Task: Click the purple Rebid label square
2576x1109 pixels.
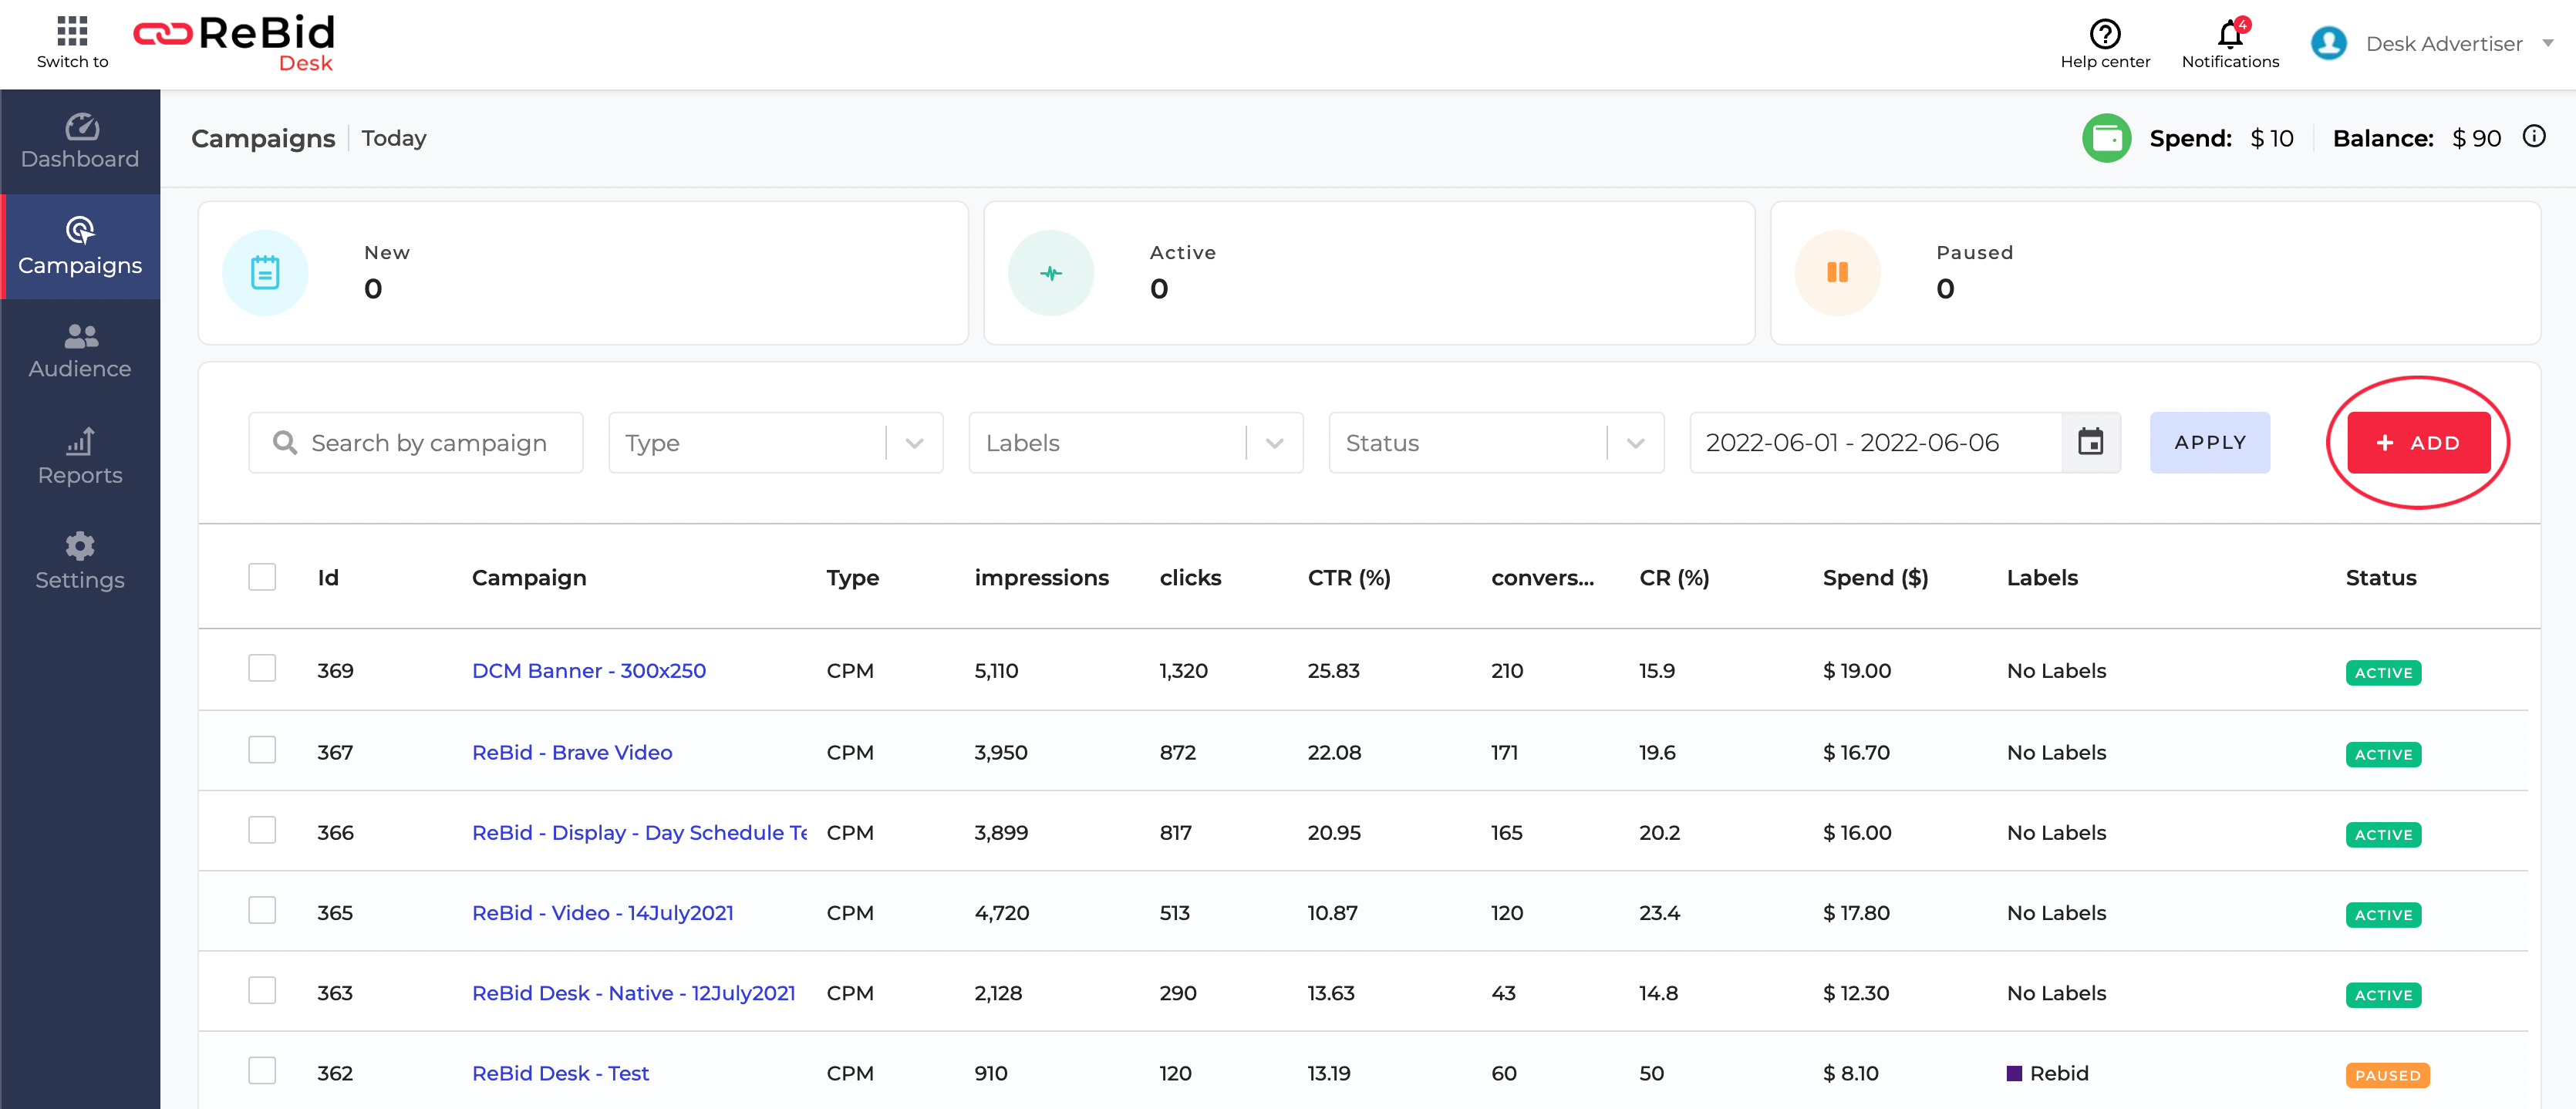Action: (x=2014, y=1073)
